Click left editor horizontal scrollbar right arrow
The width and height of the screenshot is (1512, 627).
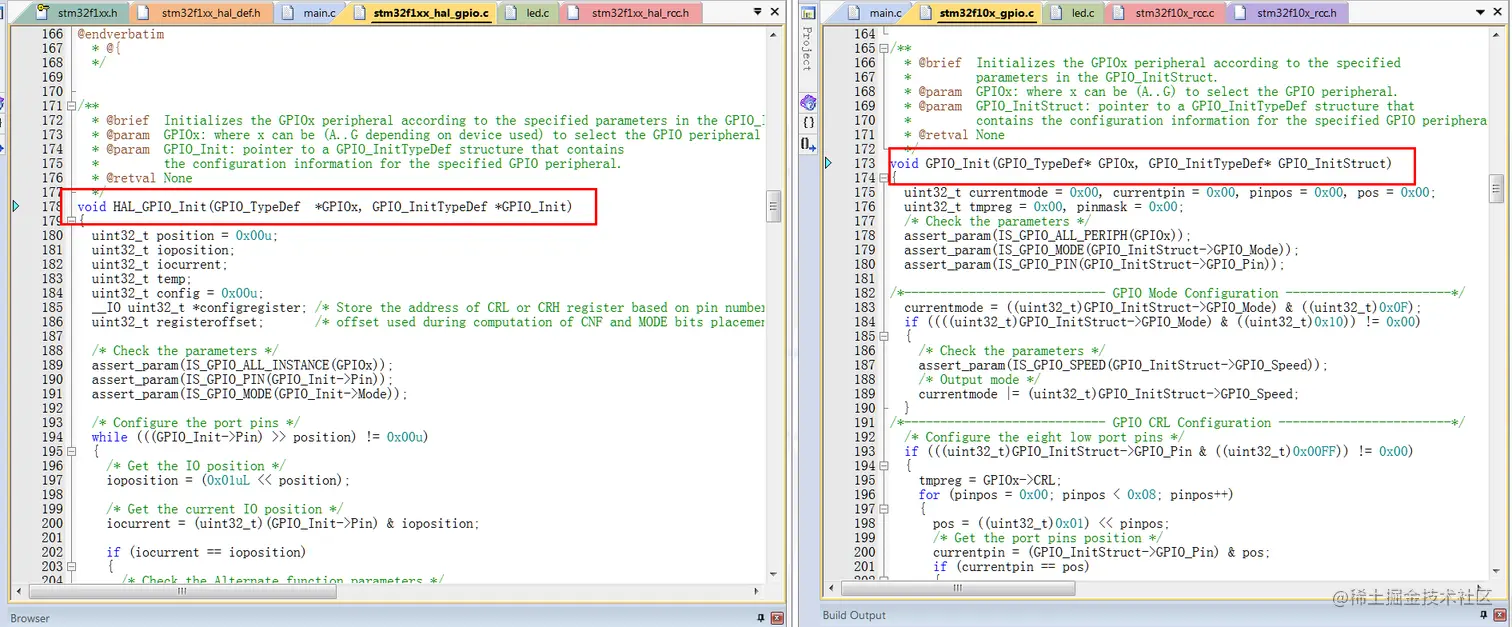[758, 590]
